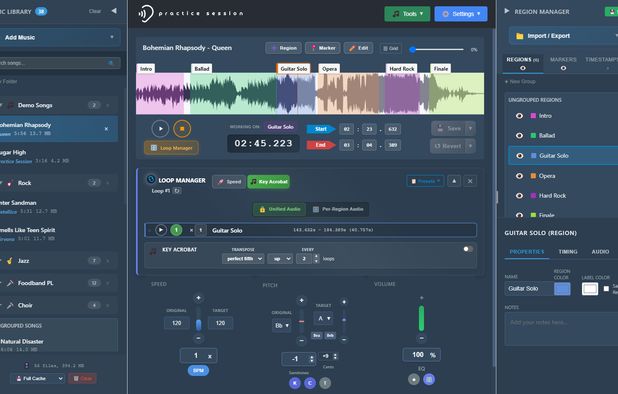Select the Opera region label on waveform
The height and width of the screenshot is (394, 618).
click(329, 69)
